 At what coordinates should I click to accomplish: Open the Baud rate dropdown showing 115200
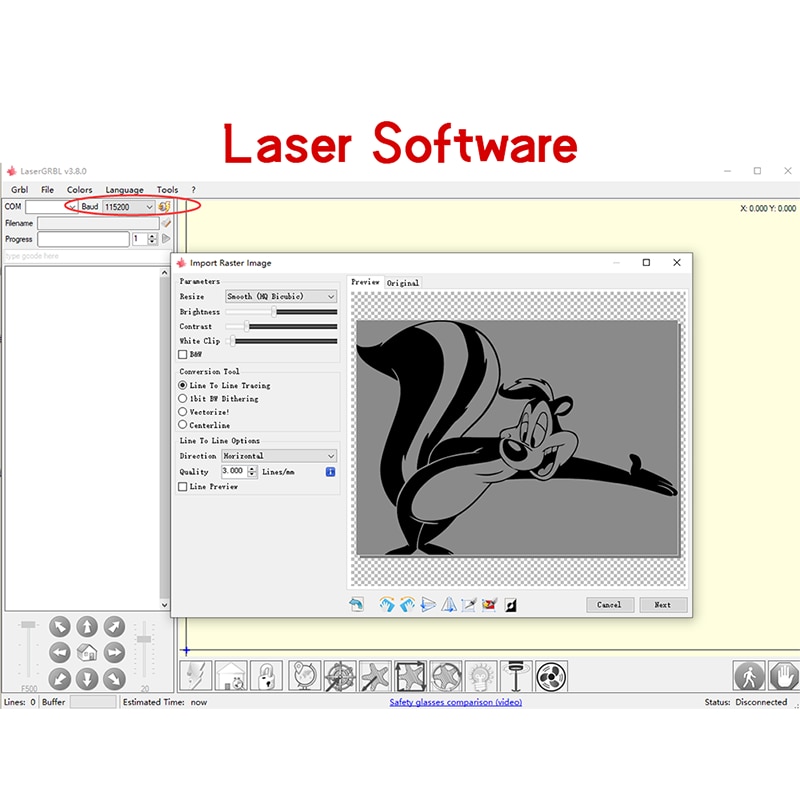point(129,207)
